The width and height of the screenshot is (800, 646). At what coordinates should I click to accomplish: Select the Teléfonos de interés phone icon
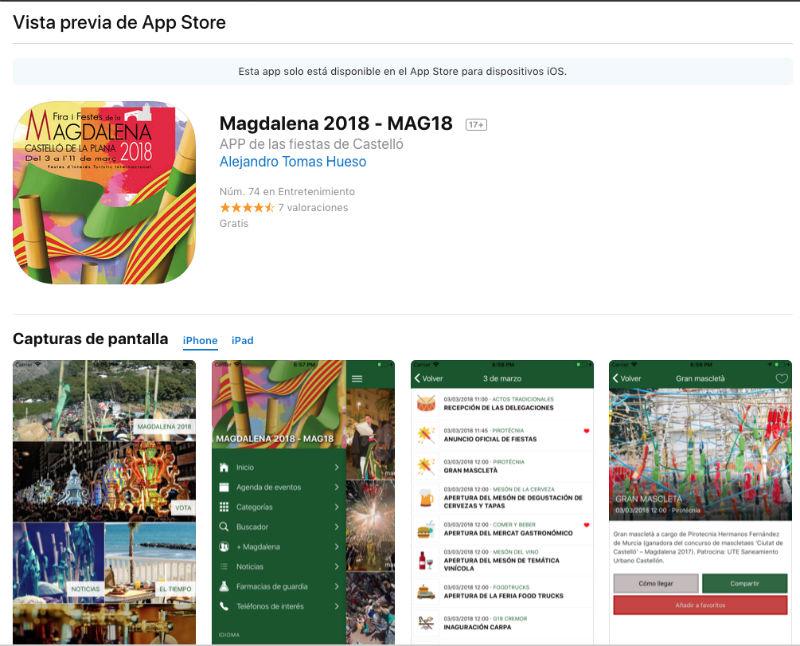223,604
